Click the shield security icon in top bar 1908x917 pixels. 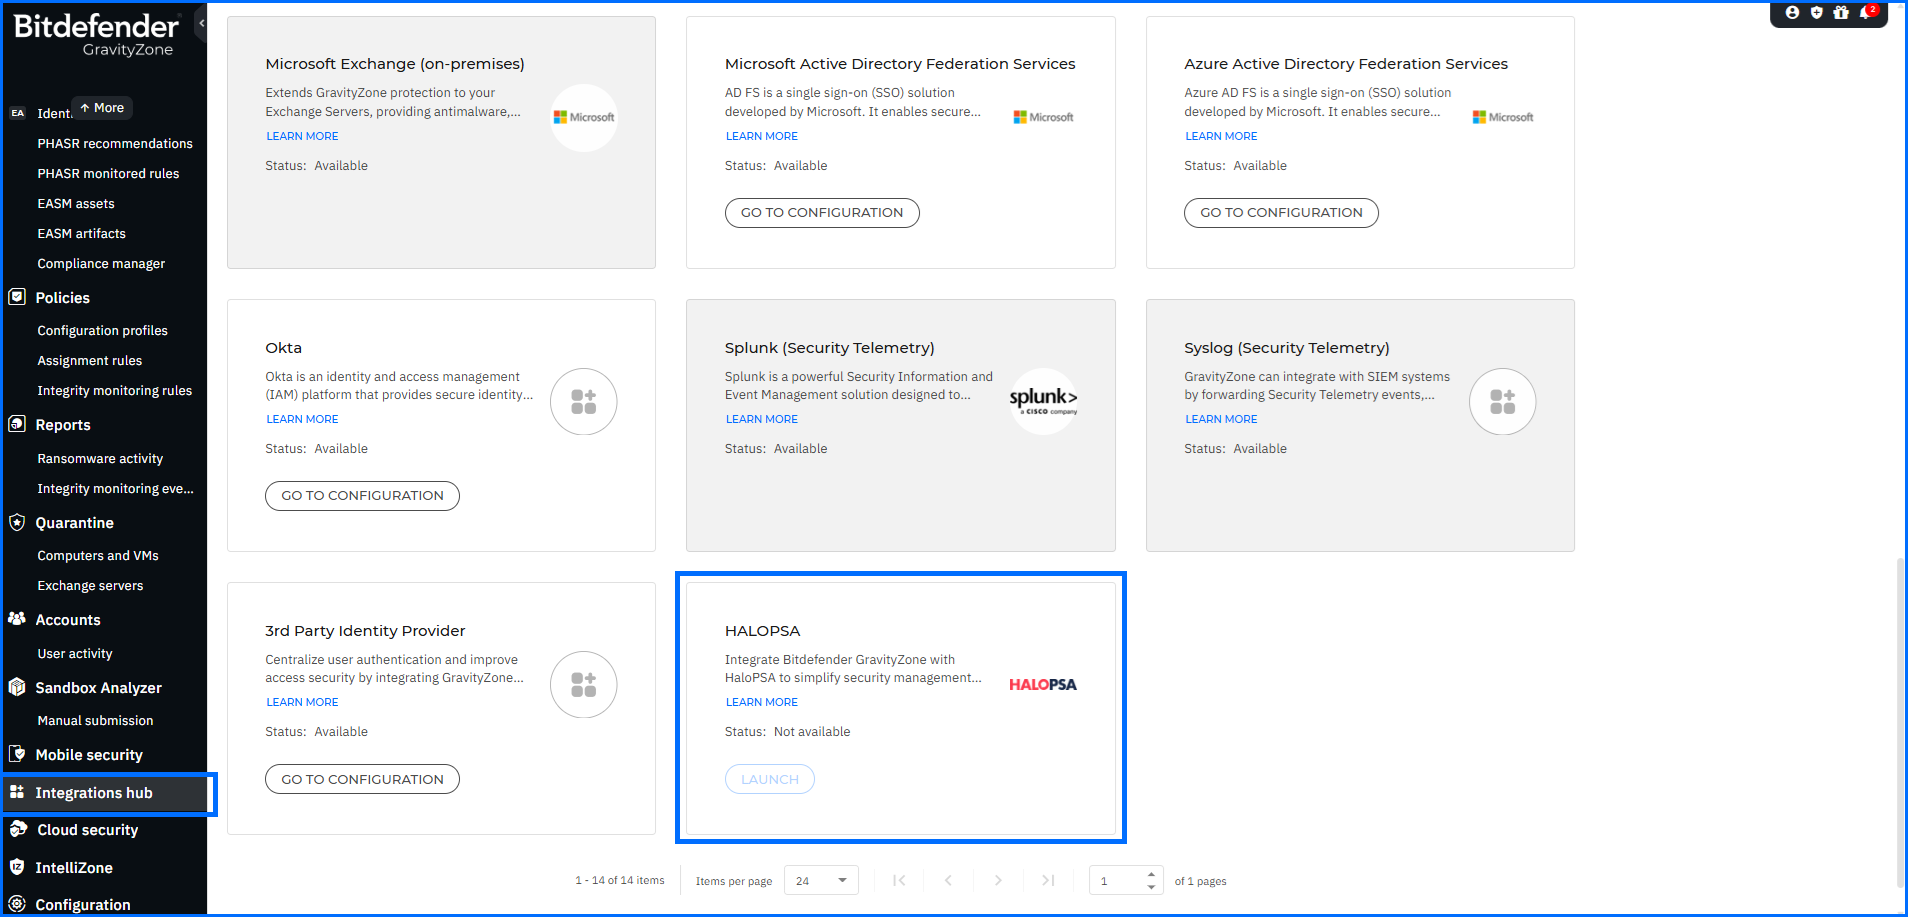(1816, 13)
